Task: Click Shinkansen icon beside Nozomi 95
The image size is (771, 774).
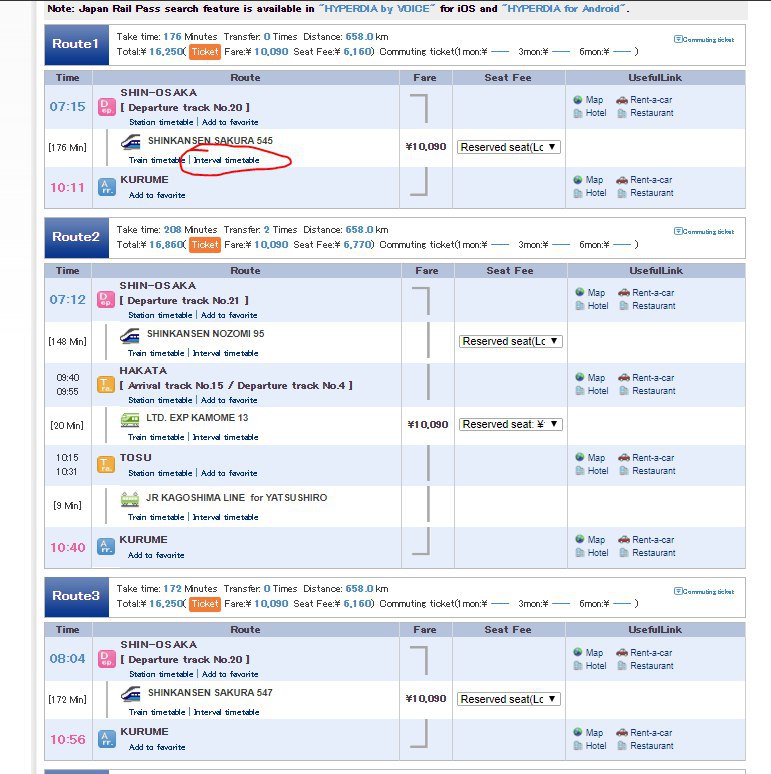Action: pyautogui.click(x=130, y=335)
